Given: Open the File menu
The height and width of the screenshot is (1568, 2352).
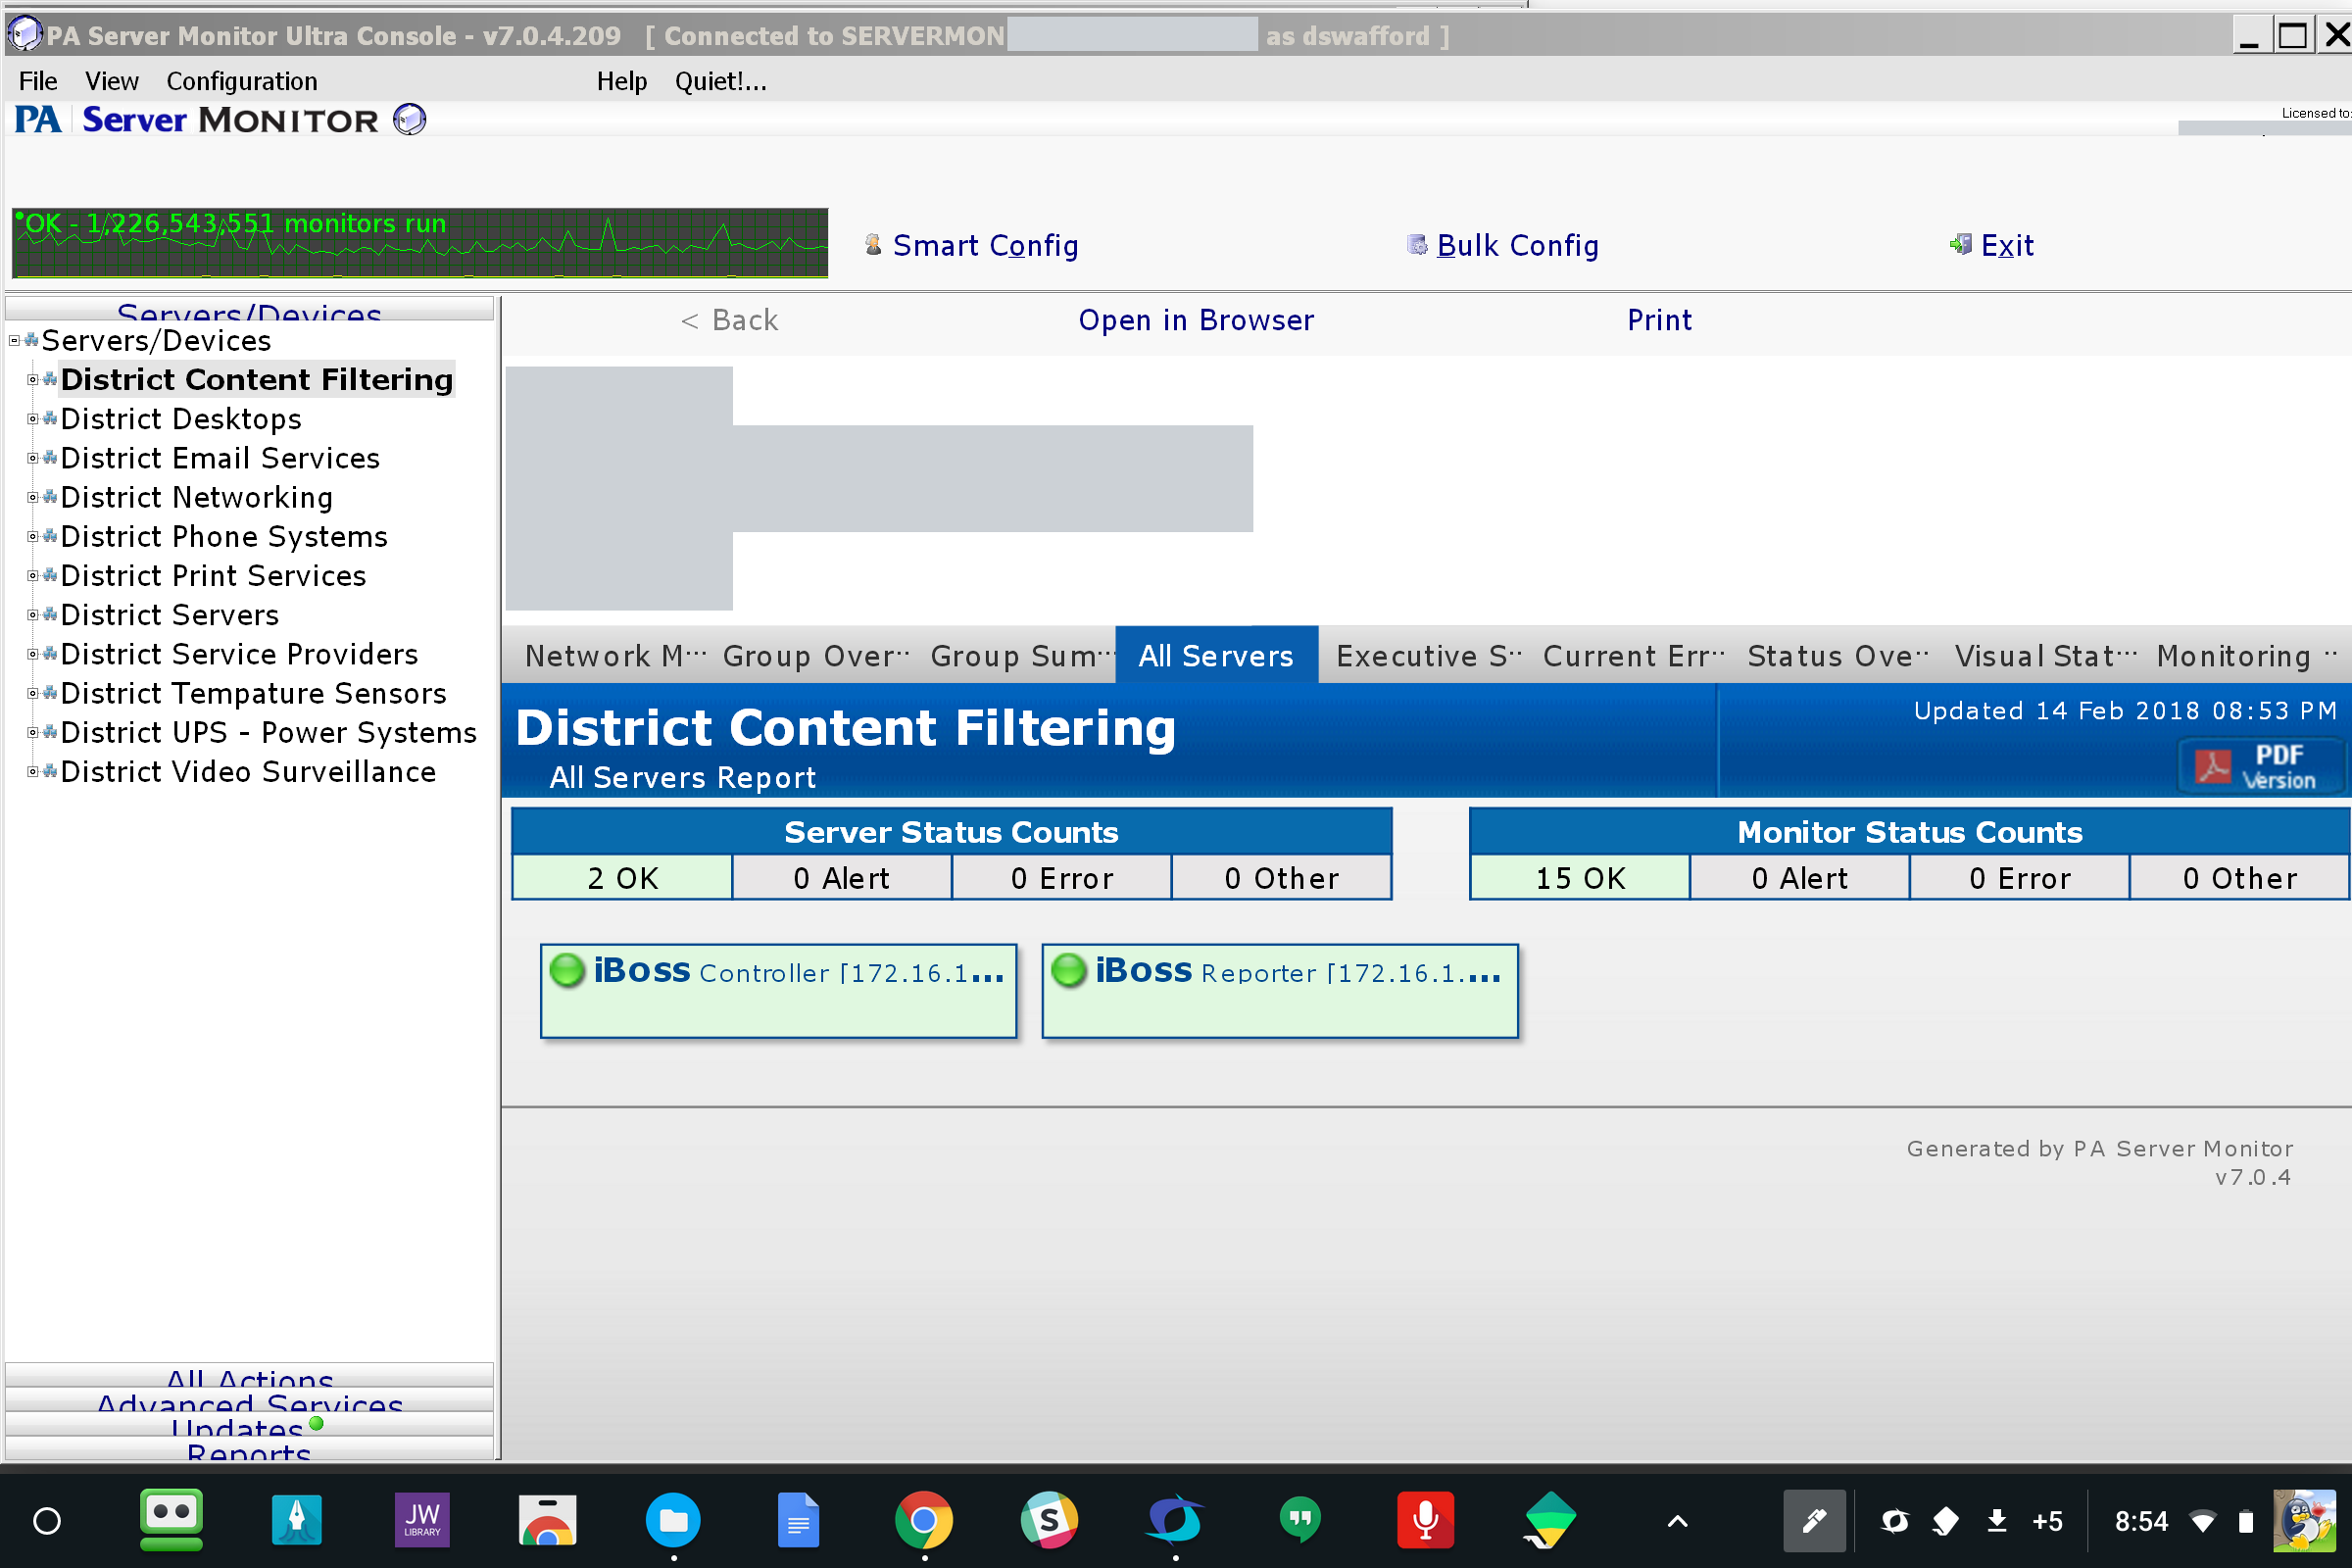Looking at the screenshot, I should 38,81.
